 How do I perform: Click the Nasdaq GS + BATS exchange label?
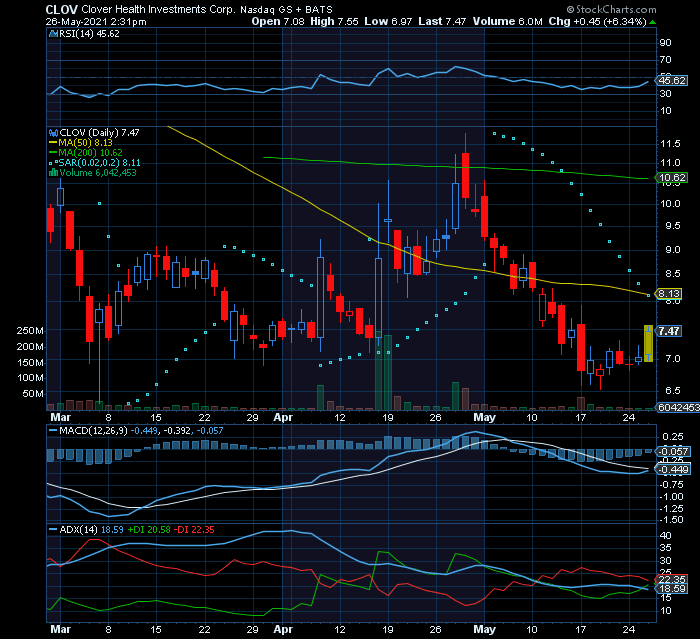click(x=286, y=10)
